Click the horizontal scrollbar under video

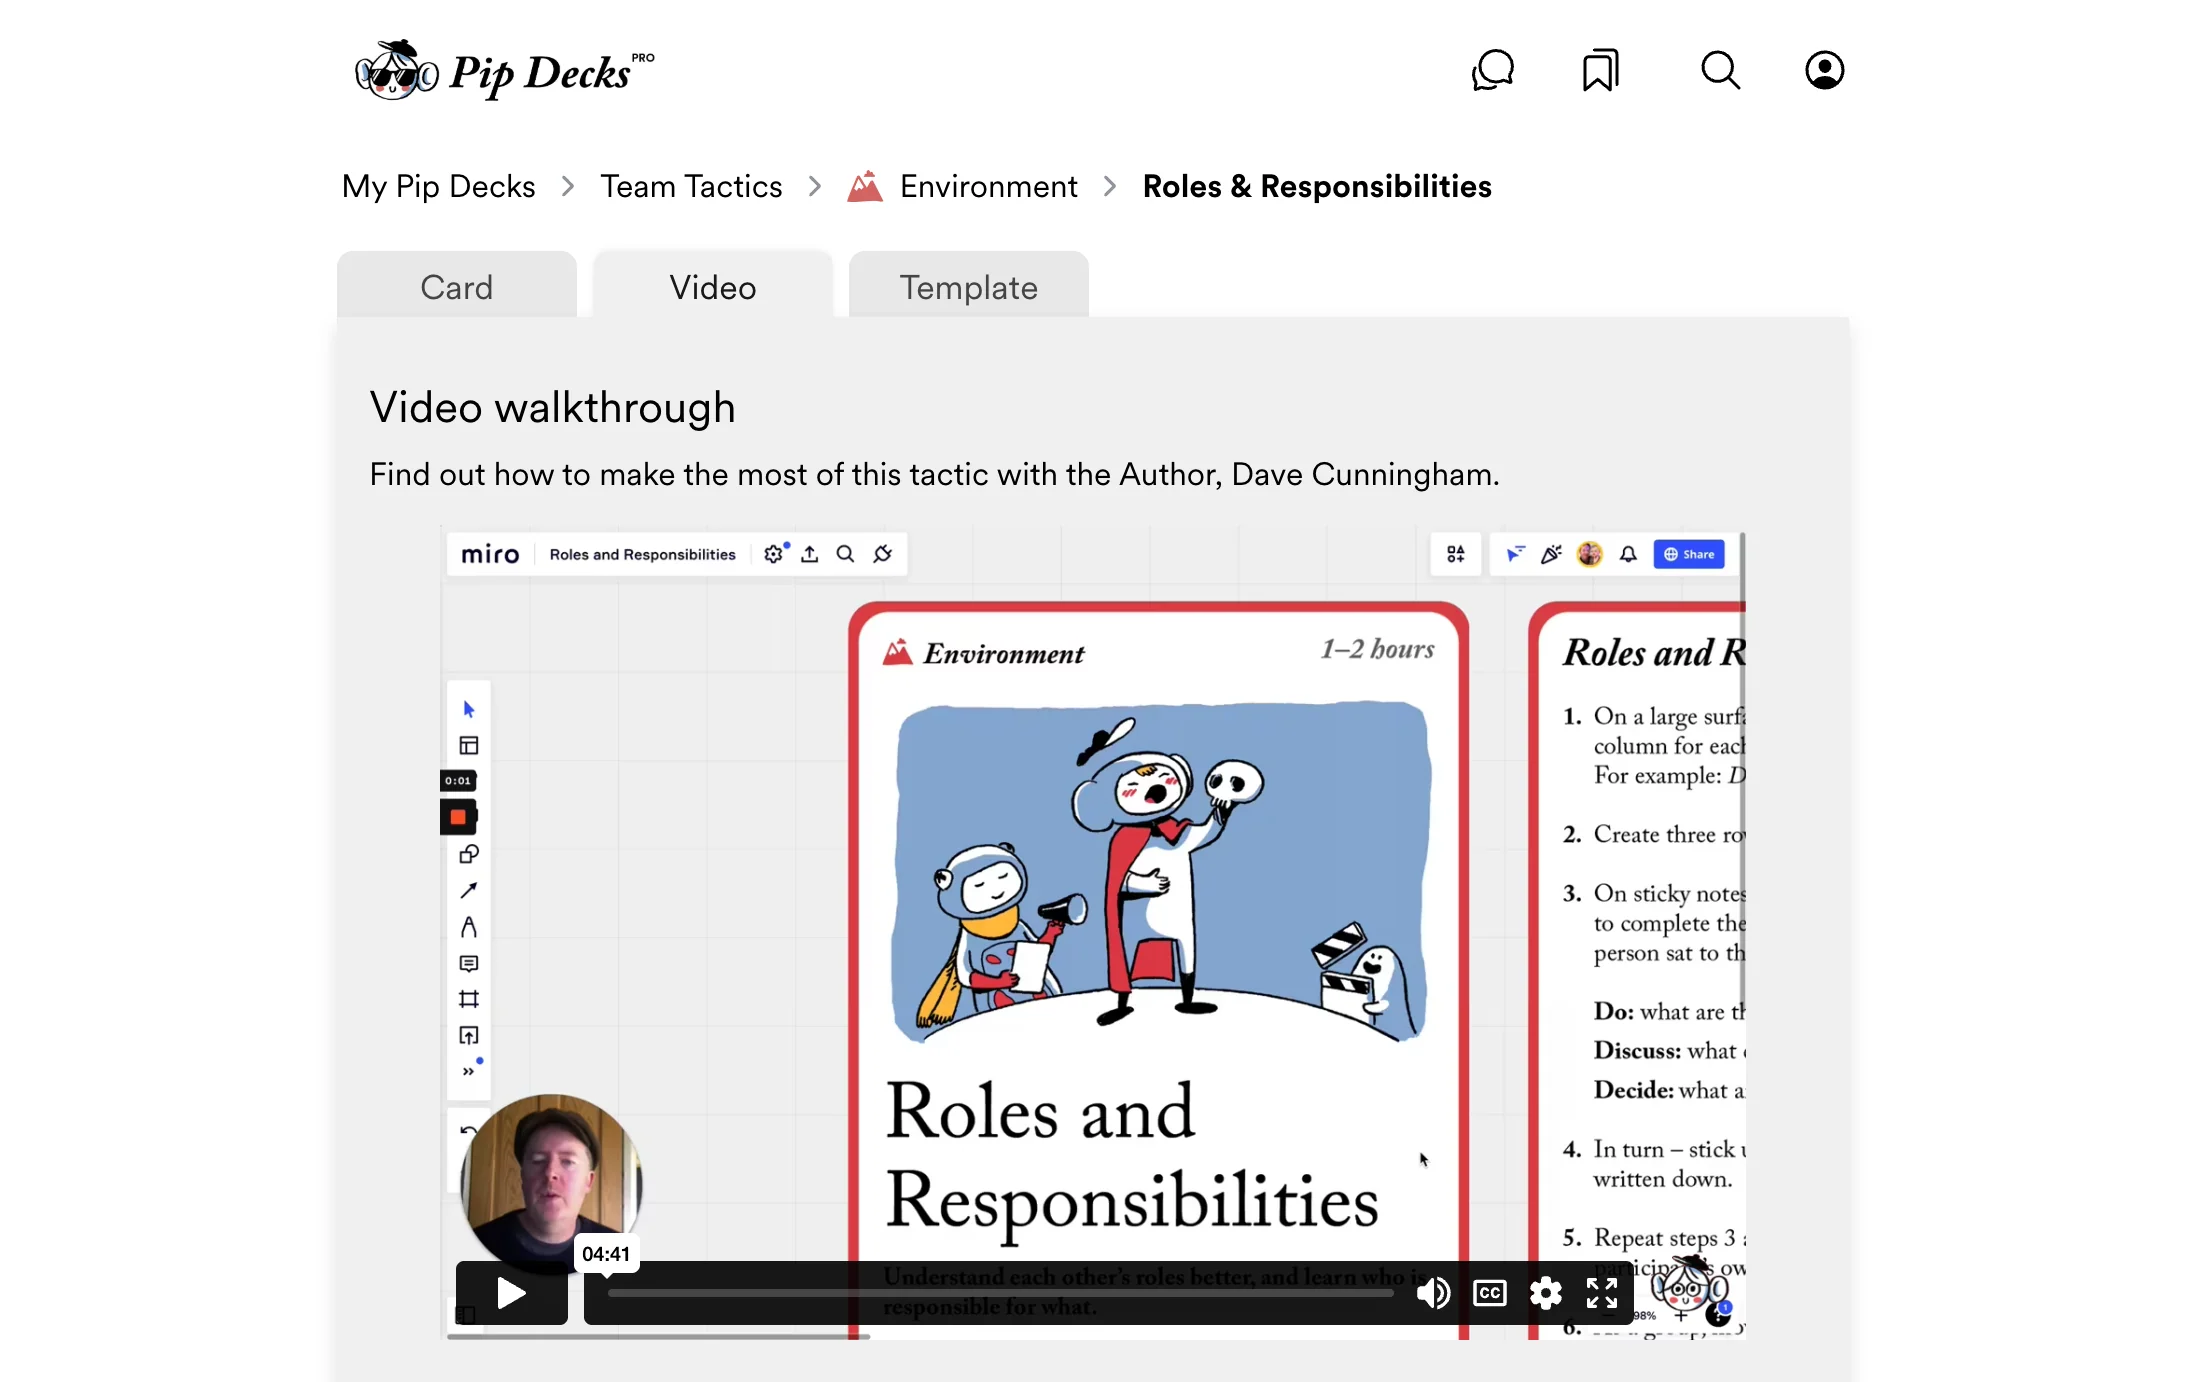(658, 1336)
